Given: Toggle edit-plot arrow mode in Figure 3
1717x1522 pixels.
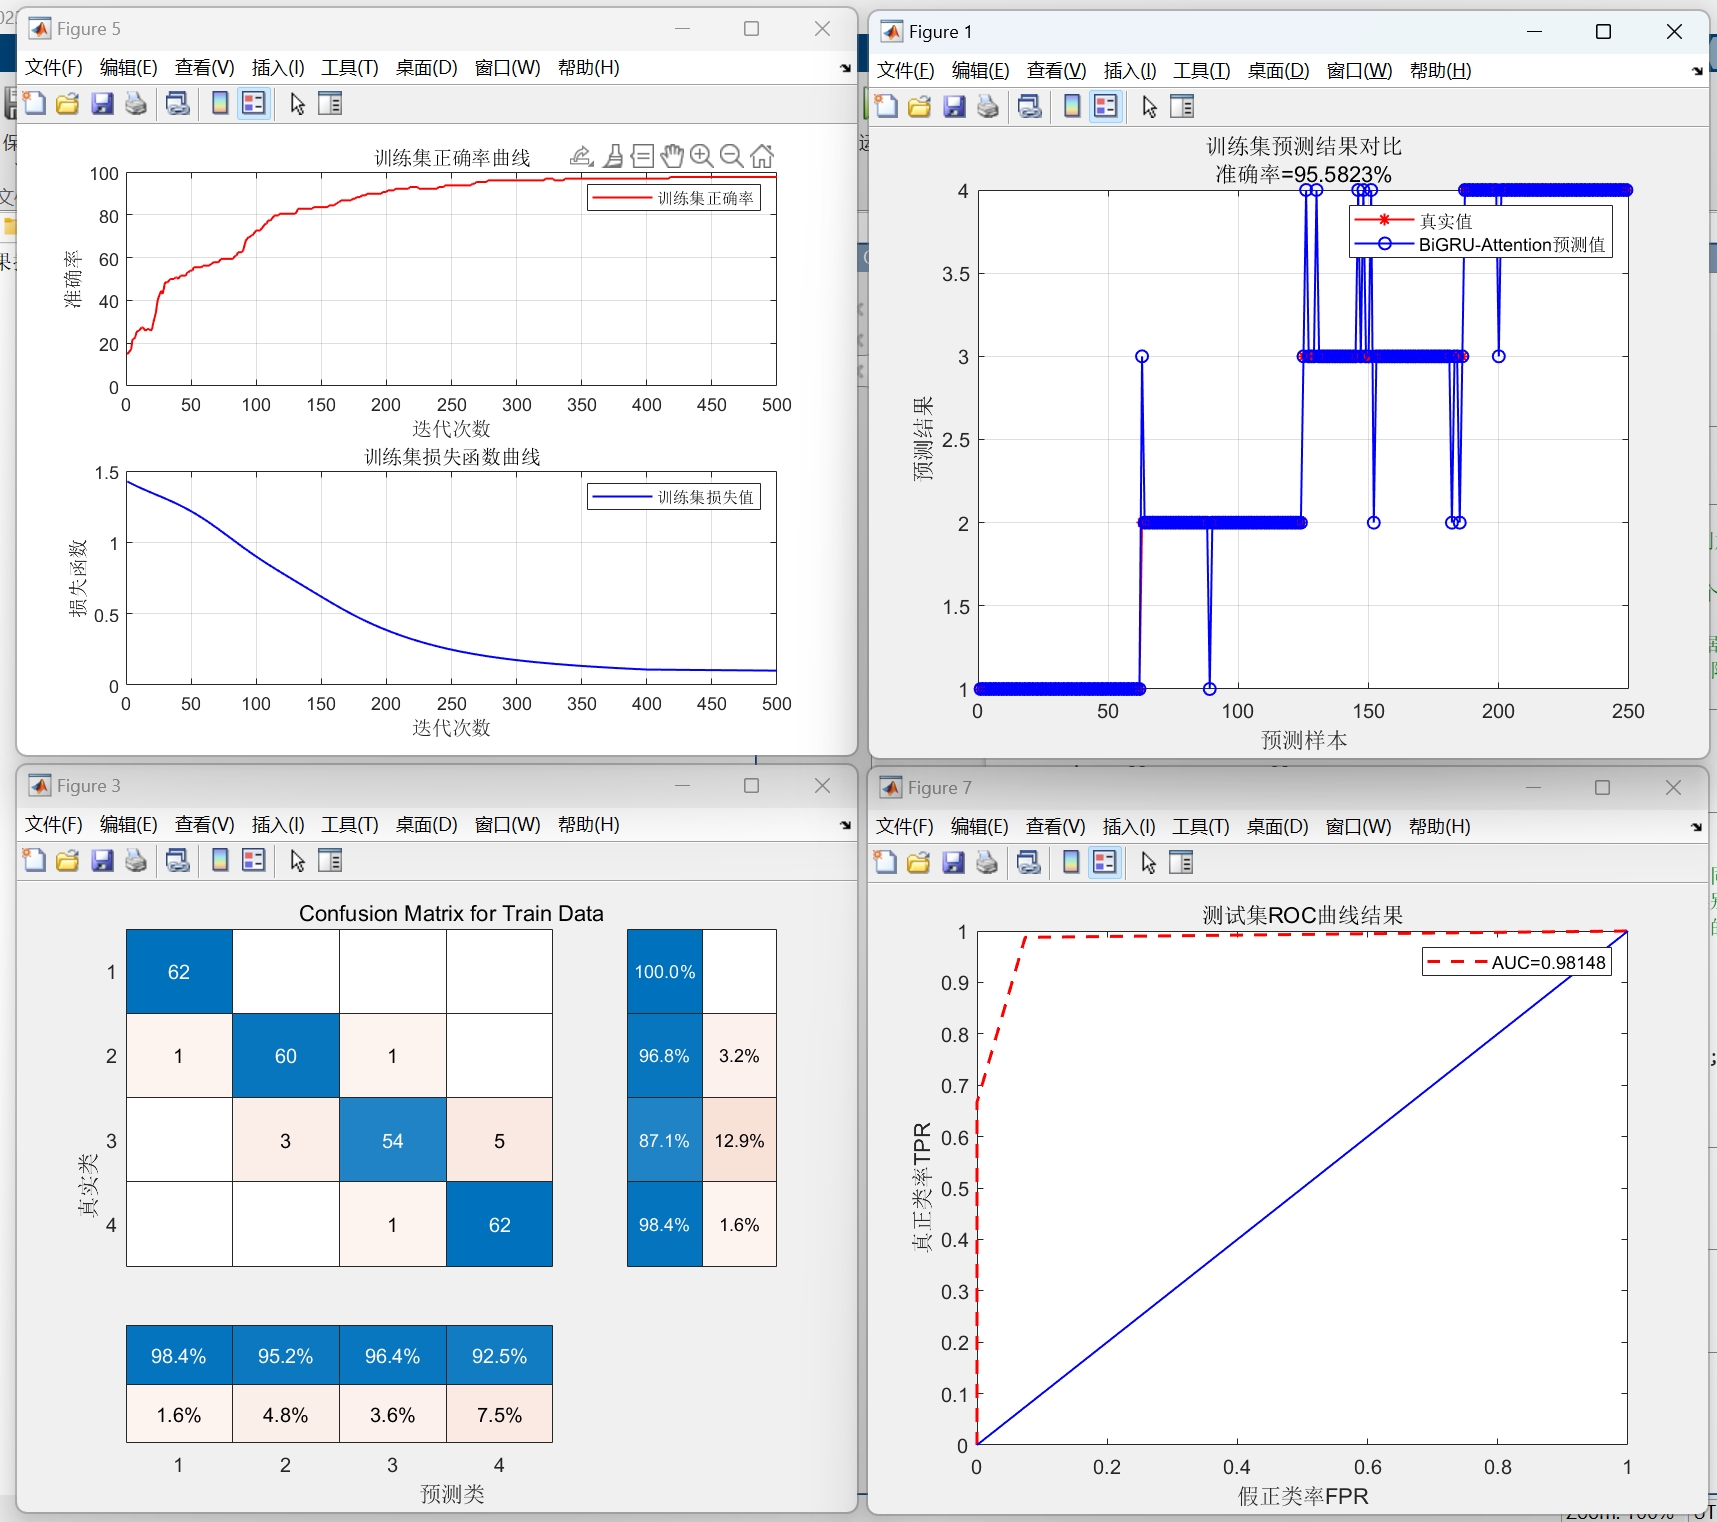Looking at the screenshot, I should [296, 860].
